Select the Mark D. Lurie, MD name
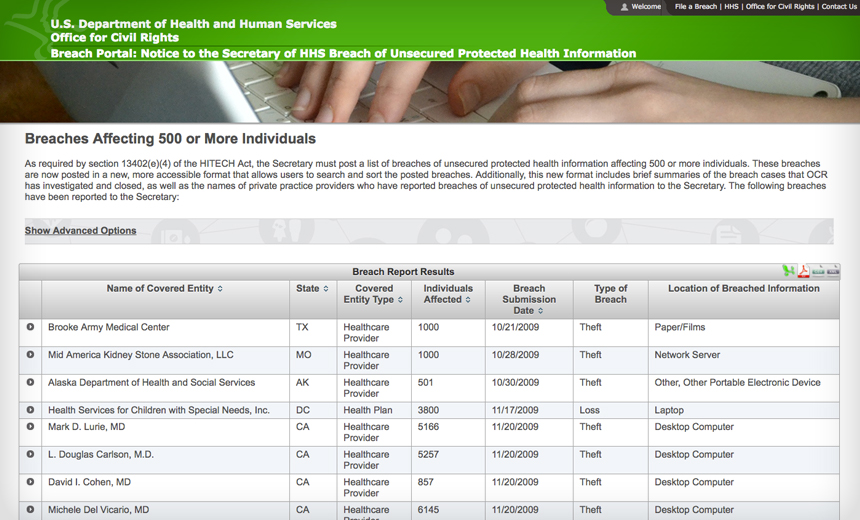The image size is (860, 520). click(86, 427)
